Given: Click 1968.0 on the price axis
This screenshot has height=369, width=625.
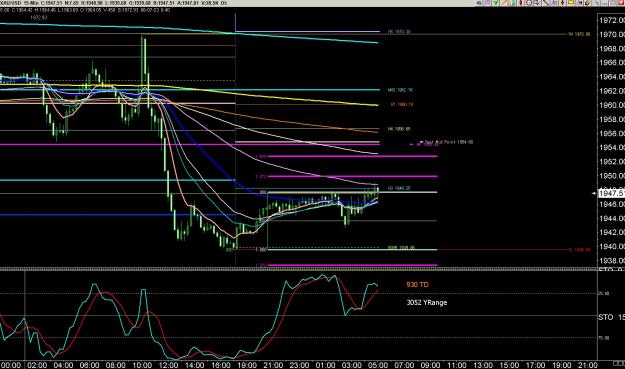Looking at the screenshot, I should (x=612, y=49).
